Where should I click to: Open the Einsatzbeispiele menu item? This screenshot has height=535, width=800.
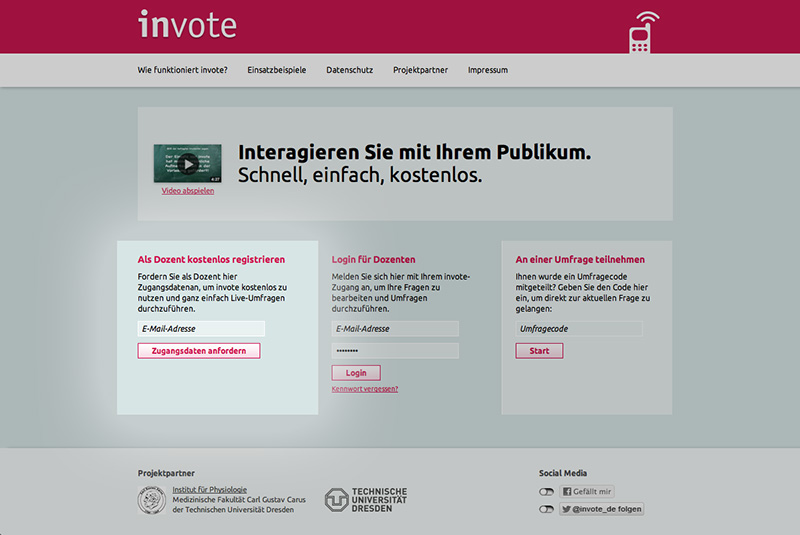click(x=277, y=70)
